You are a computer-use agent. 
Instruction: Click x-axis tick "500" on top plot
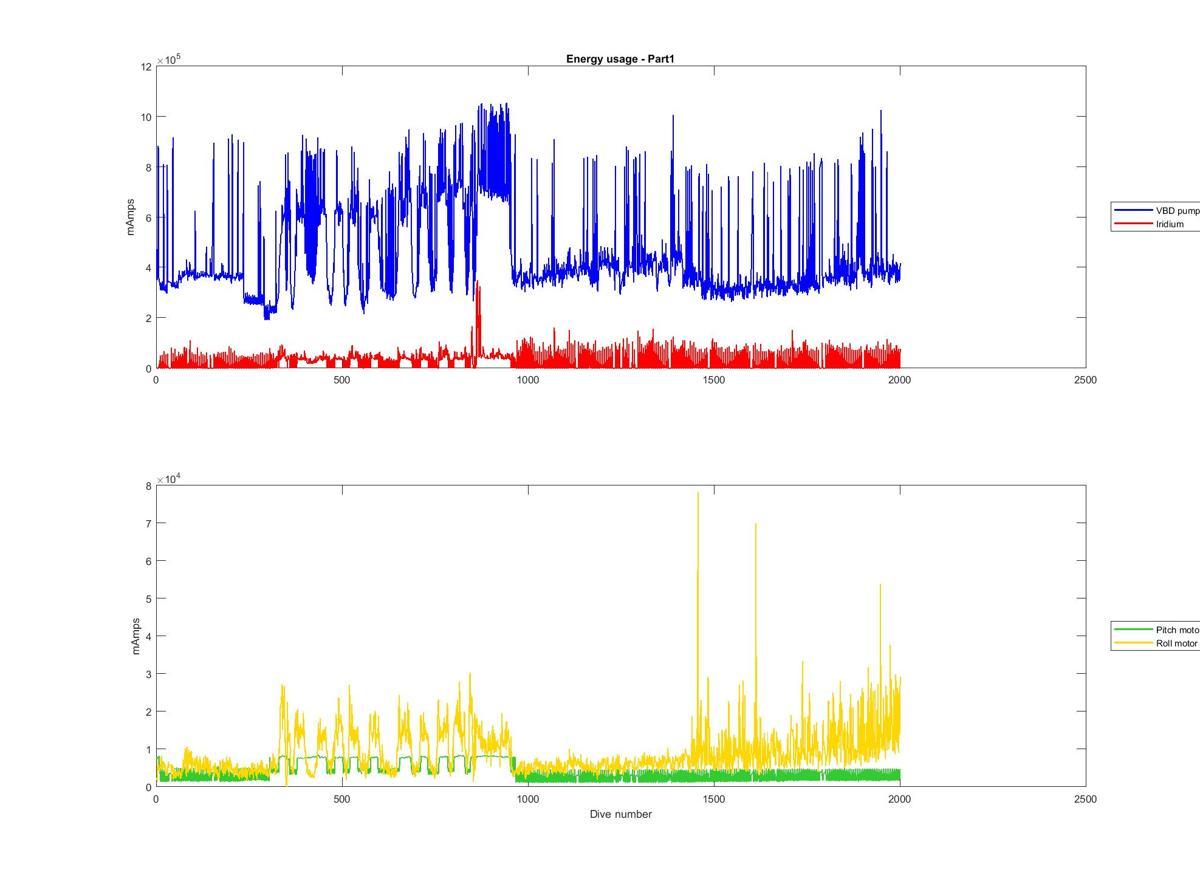pyautogui.click(x=342, y=380)
